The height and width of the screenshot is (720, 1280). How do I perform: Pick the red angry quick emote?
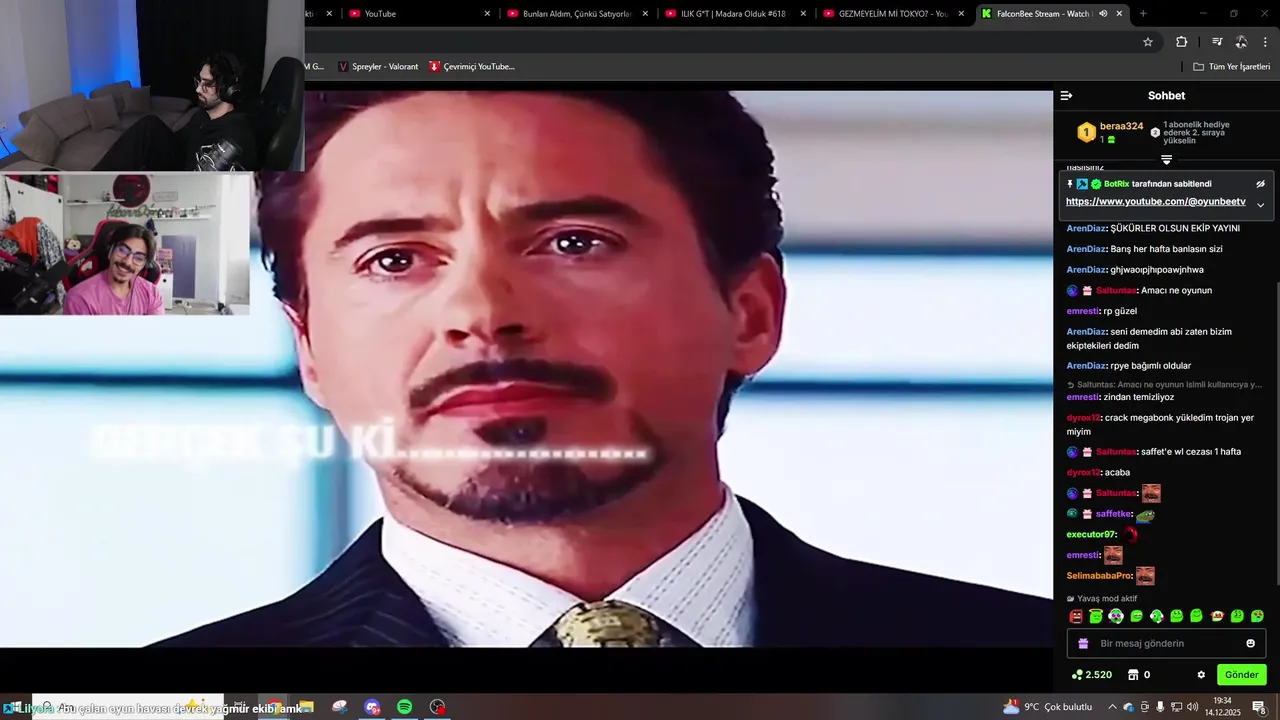pos(1076,616)
